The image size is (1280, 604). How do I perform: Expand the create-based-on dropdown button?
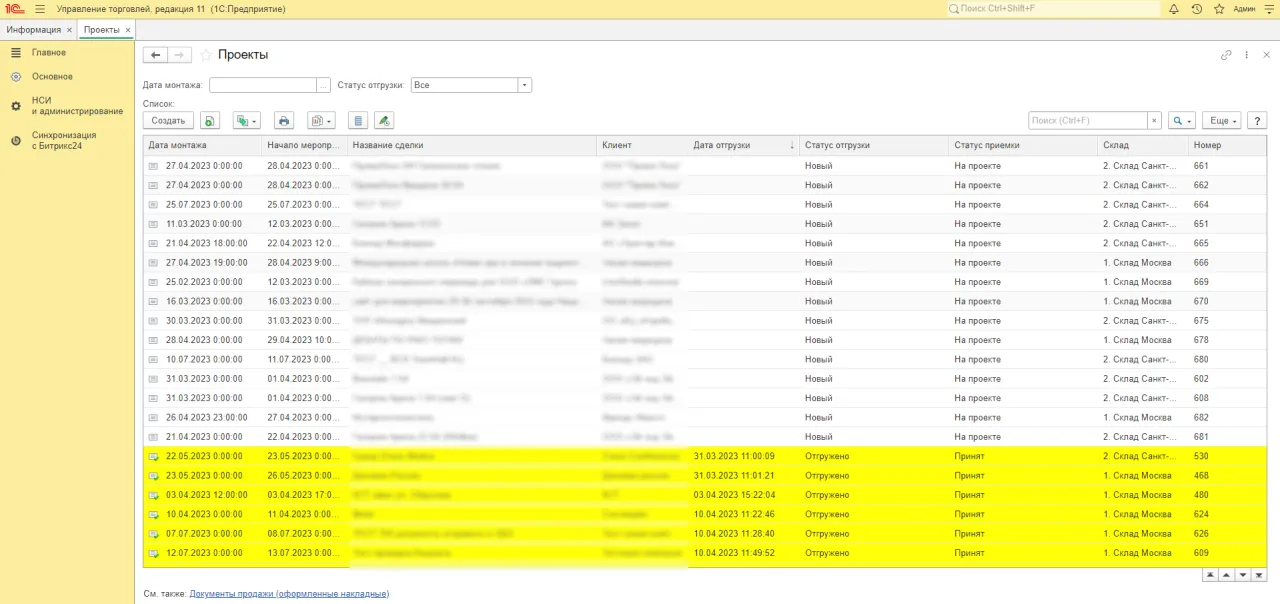click(x=246, y=121)
